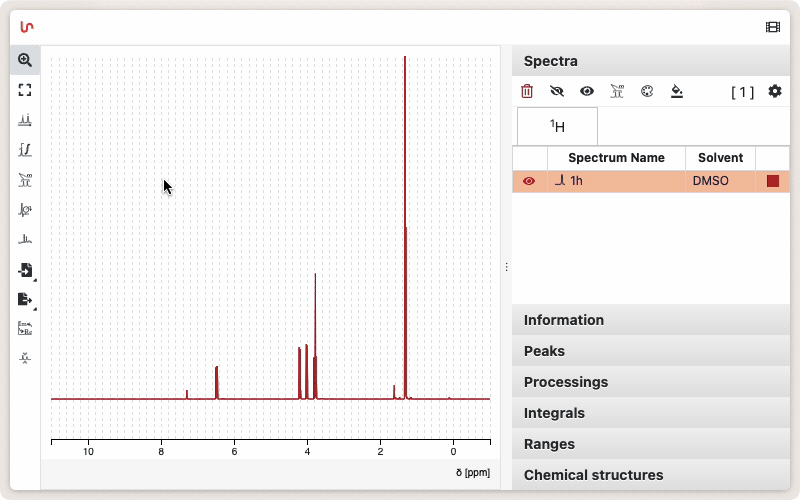This screenshot has height=500, width=800.
Task: Click the full-view zoom out tool
Action: [x=25, y=90]
